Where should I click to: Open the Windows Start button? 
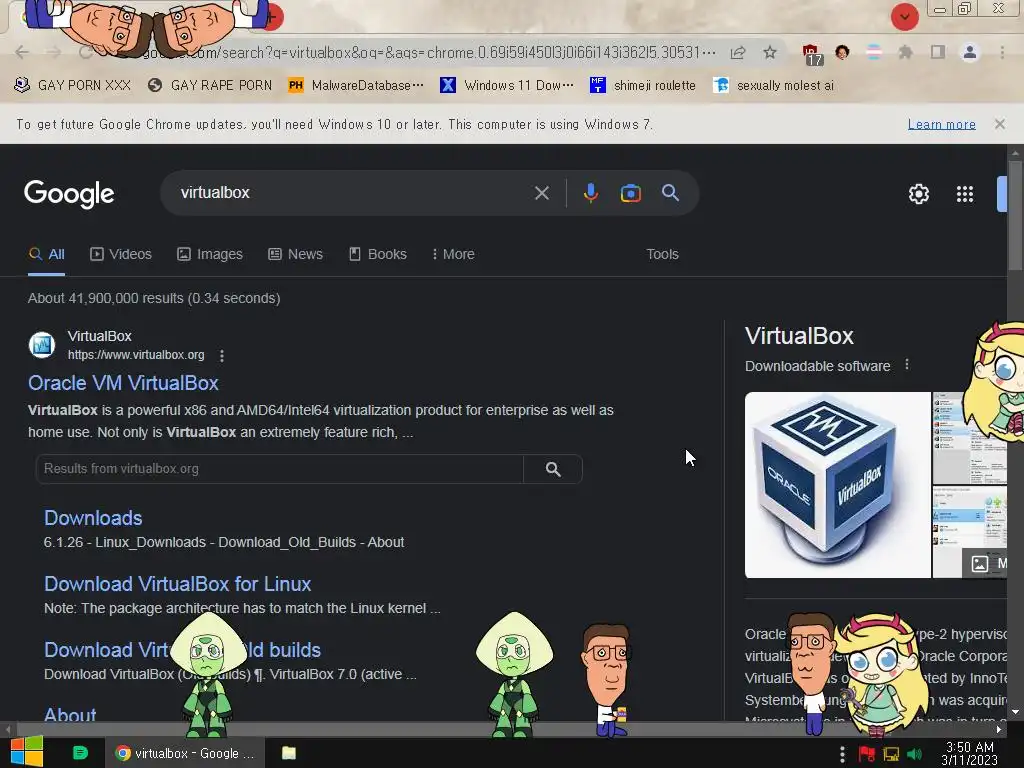pos(26,752)
